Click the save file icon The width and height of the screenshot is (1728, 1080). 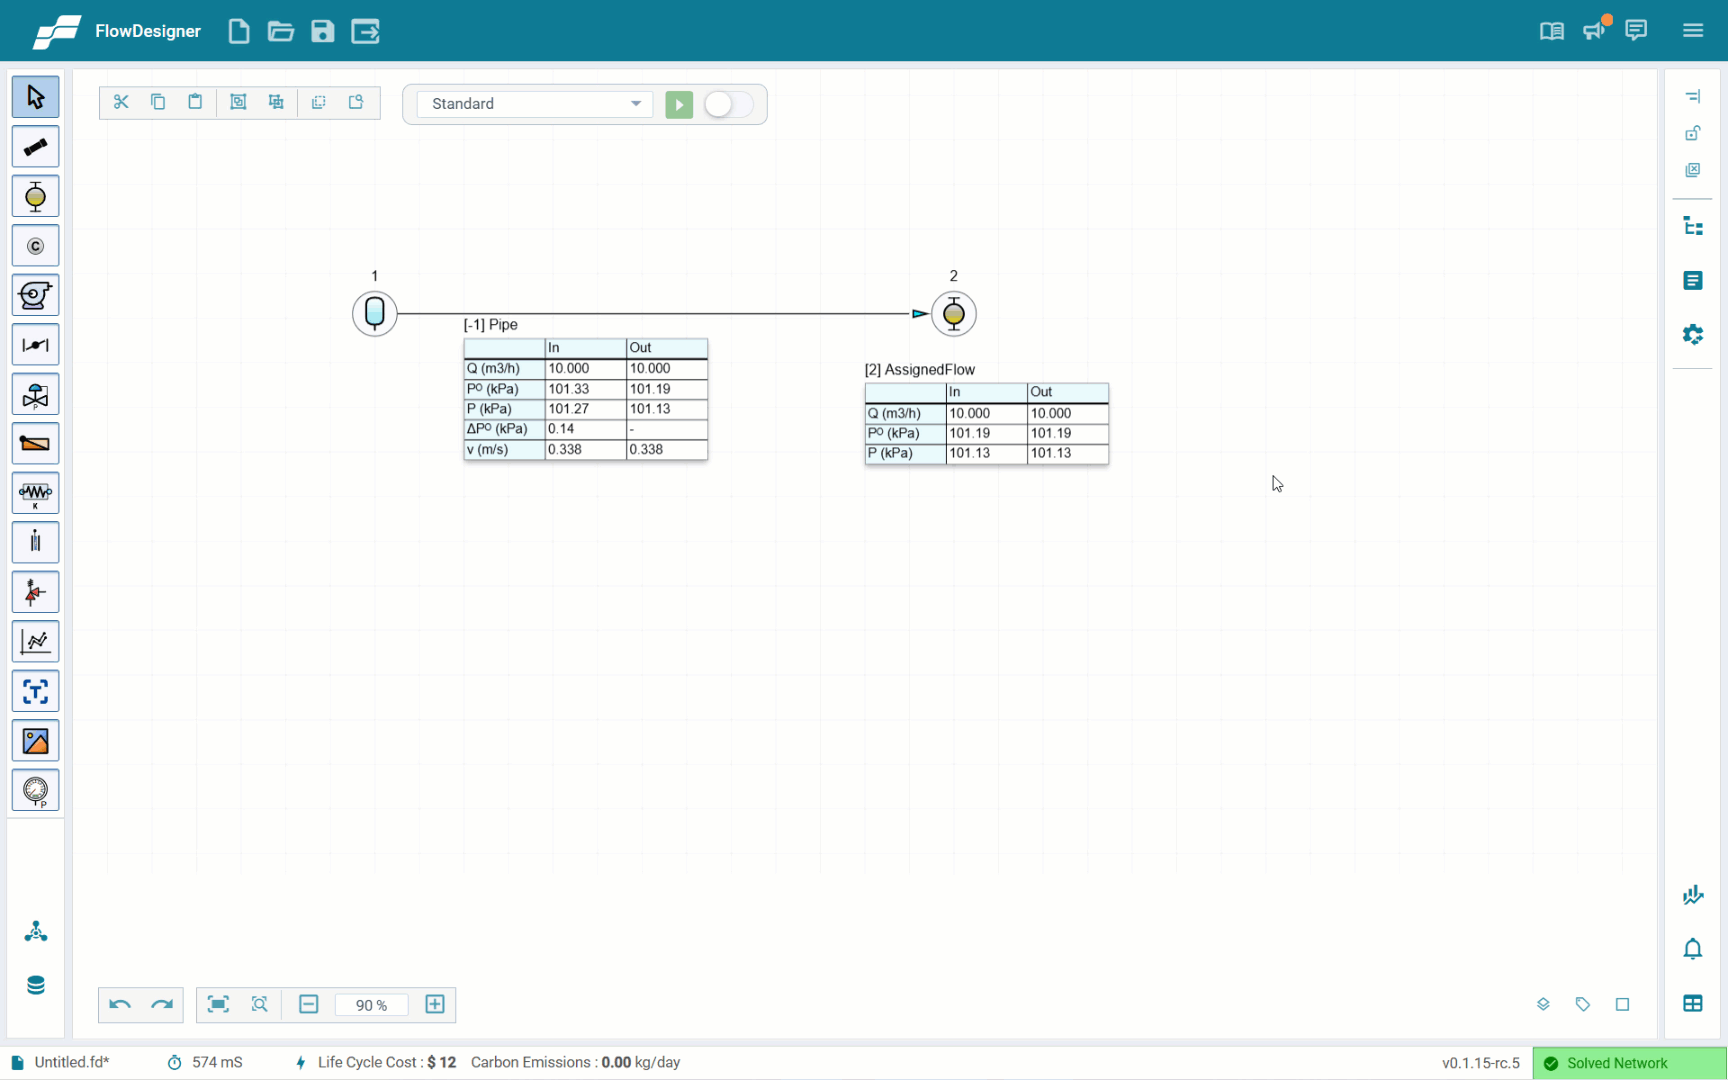[x=322, y=31]
